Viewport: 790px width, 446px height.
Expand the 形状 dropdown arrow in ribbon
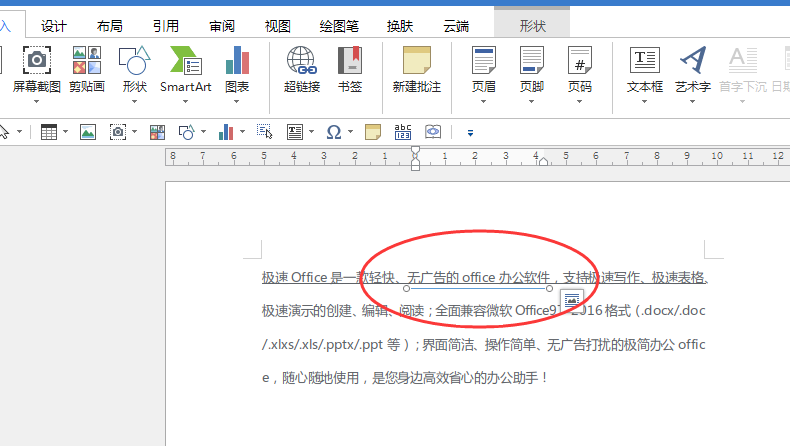point(135,102)
